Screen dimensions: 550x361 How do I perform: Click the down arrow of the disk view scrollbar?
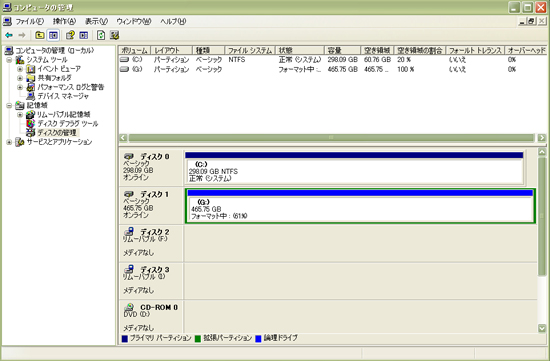(542, 328)
